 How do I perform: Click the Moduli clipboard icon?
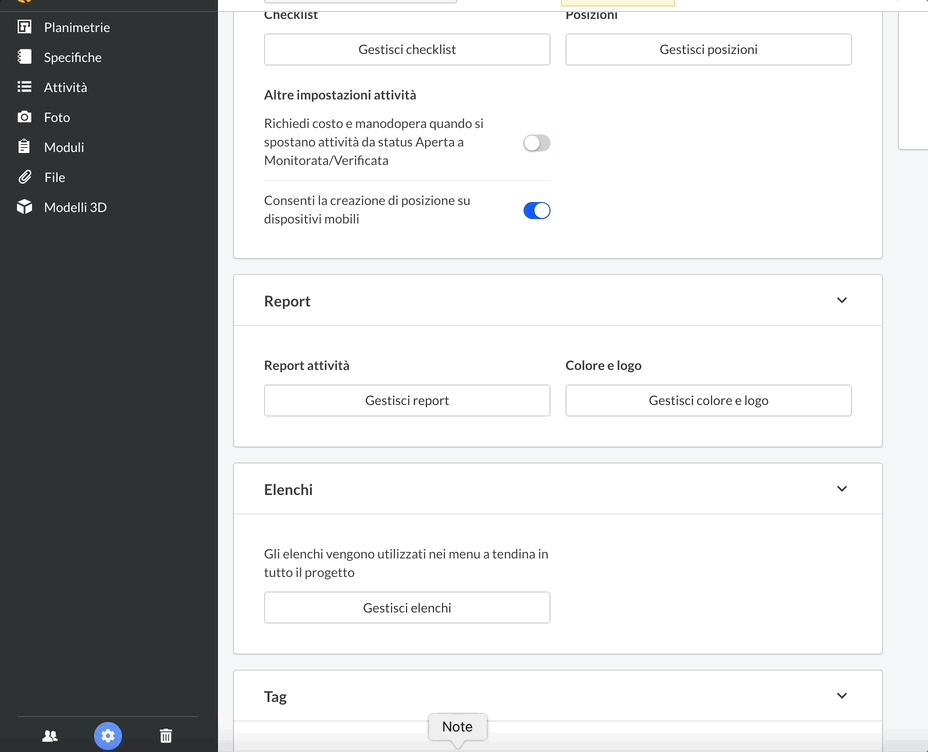[24, 147]
